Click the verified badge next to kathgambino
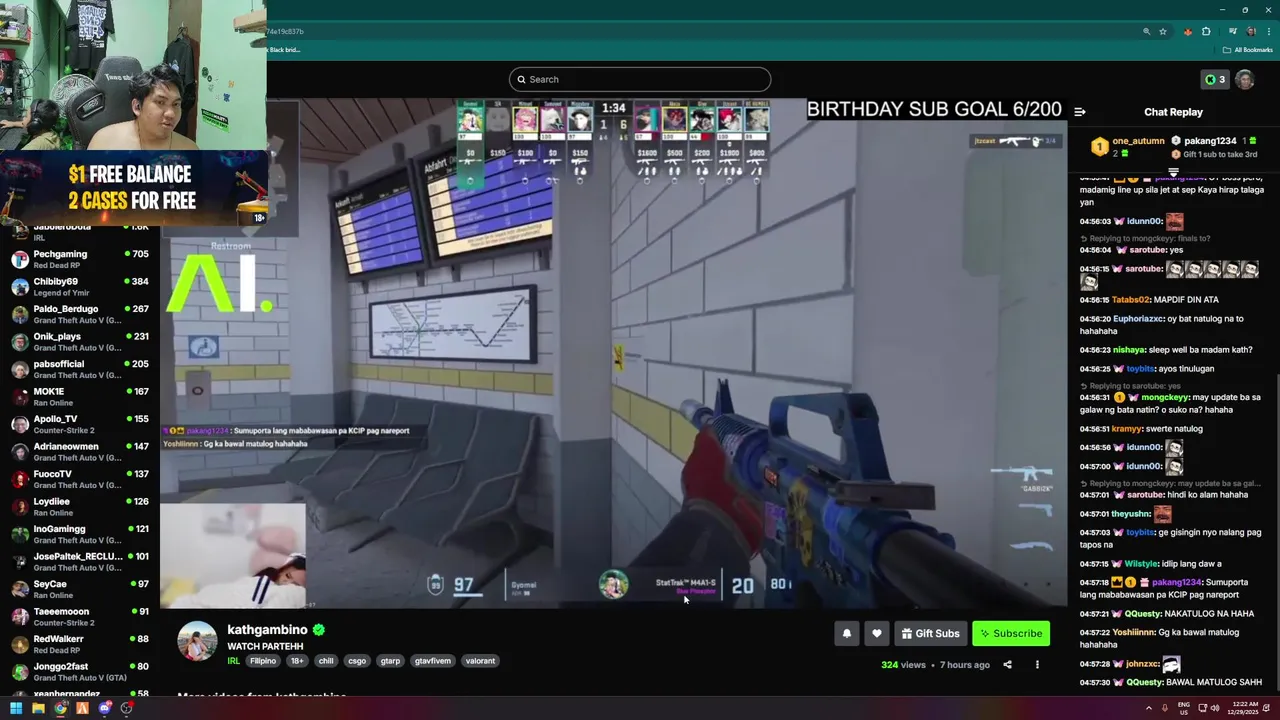The image size is (1280, 720). pyautogui.click(x=318, y=630)
